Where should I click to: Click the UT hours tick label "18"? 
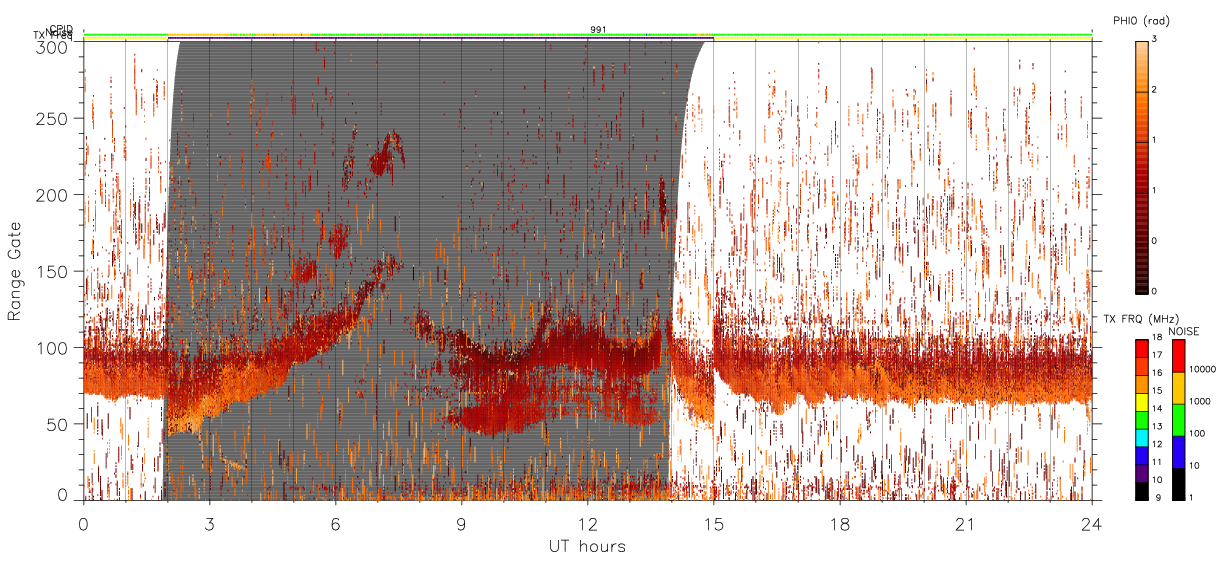click(x=840, y=523)
